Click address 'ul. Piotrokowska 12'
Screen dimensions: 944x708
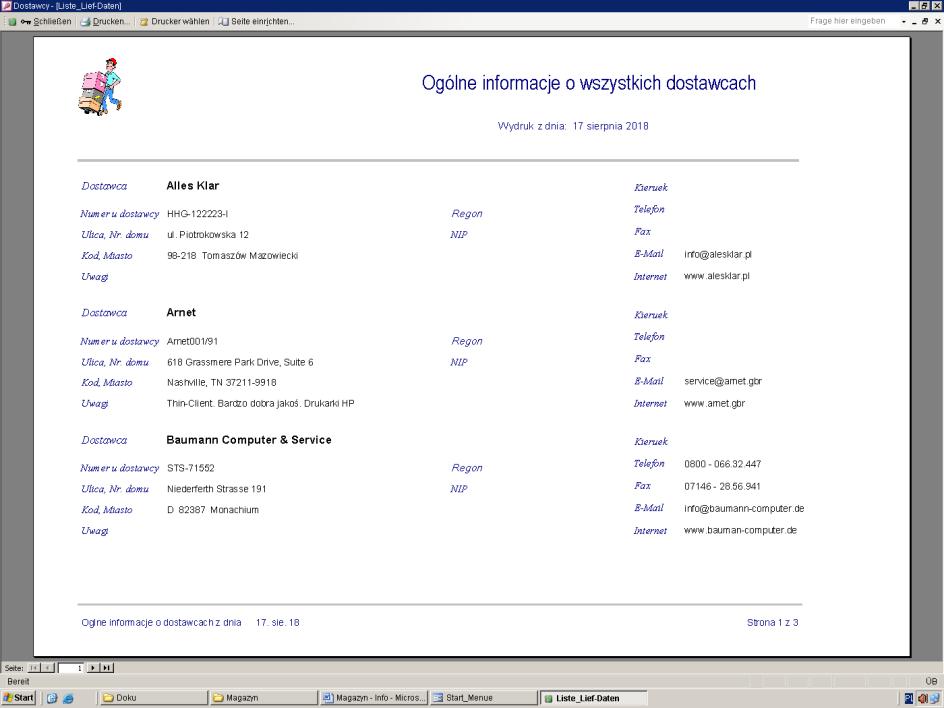(208, 235)
